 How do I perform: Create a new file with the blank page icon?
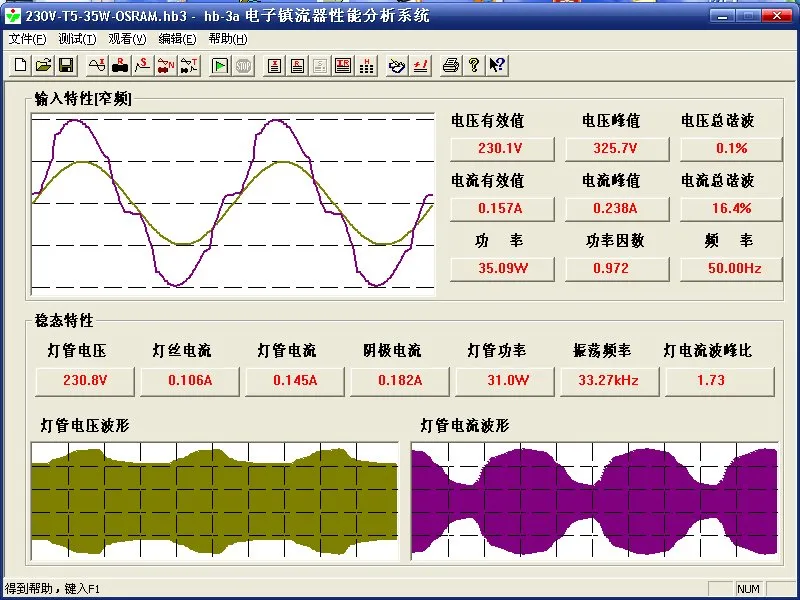(x=20, y=65)
